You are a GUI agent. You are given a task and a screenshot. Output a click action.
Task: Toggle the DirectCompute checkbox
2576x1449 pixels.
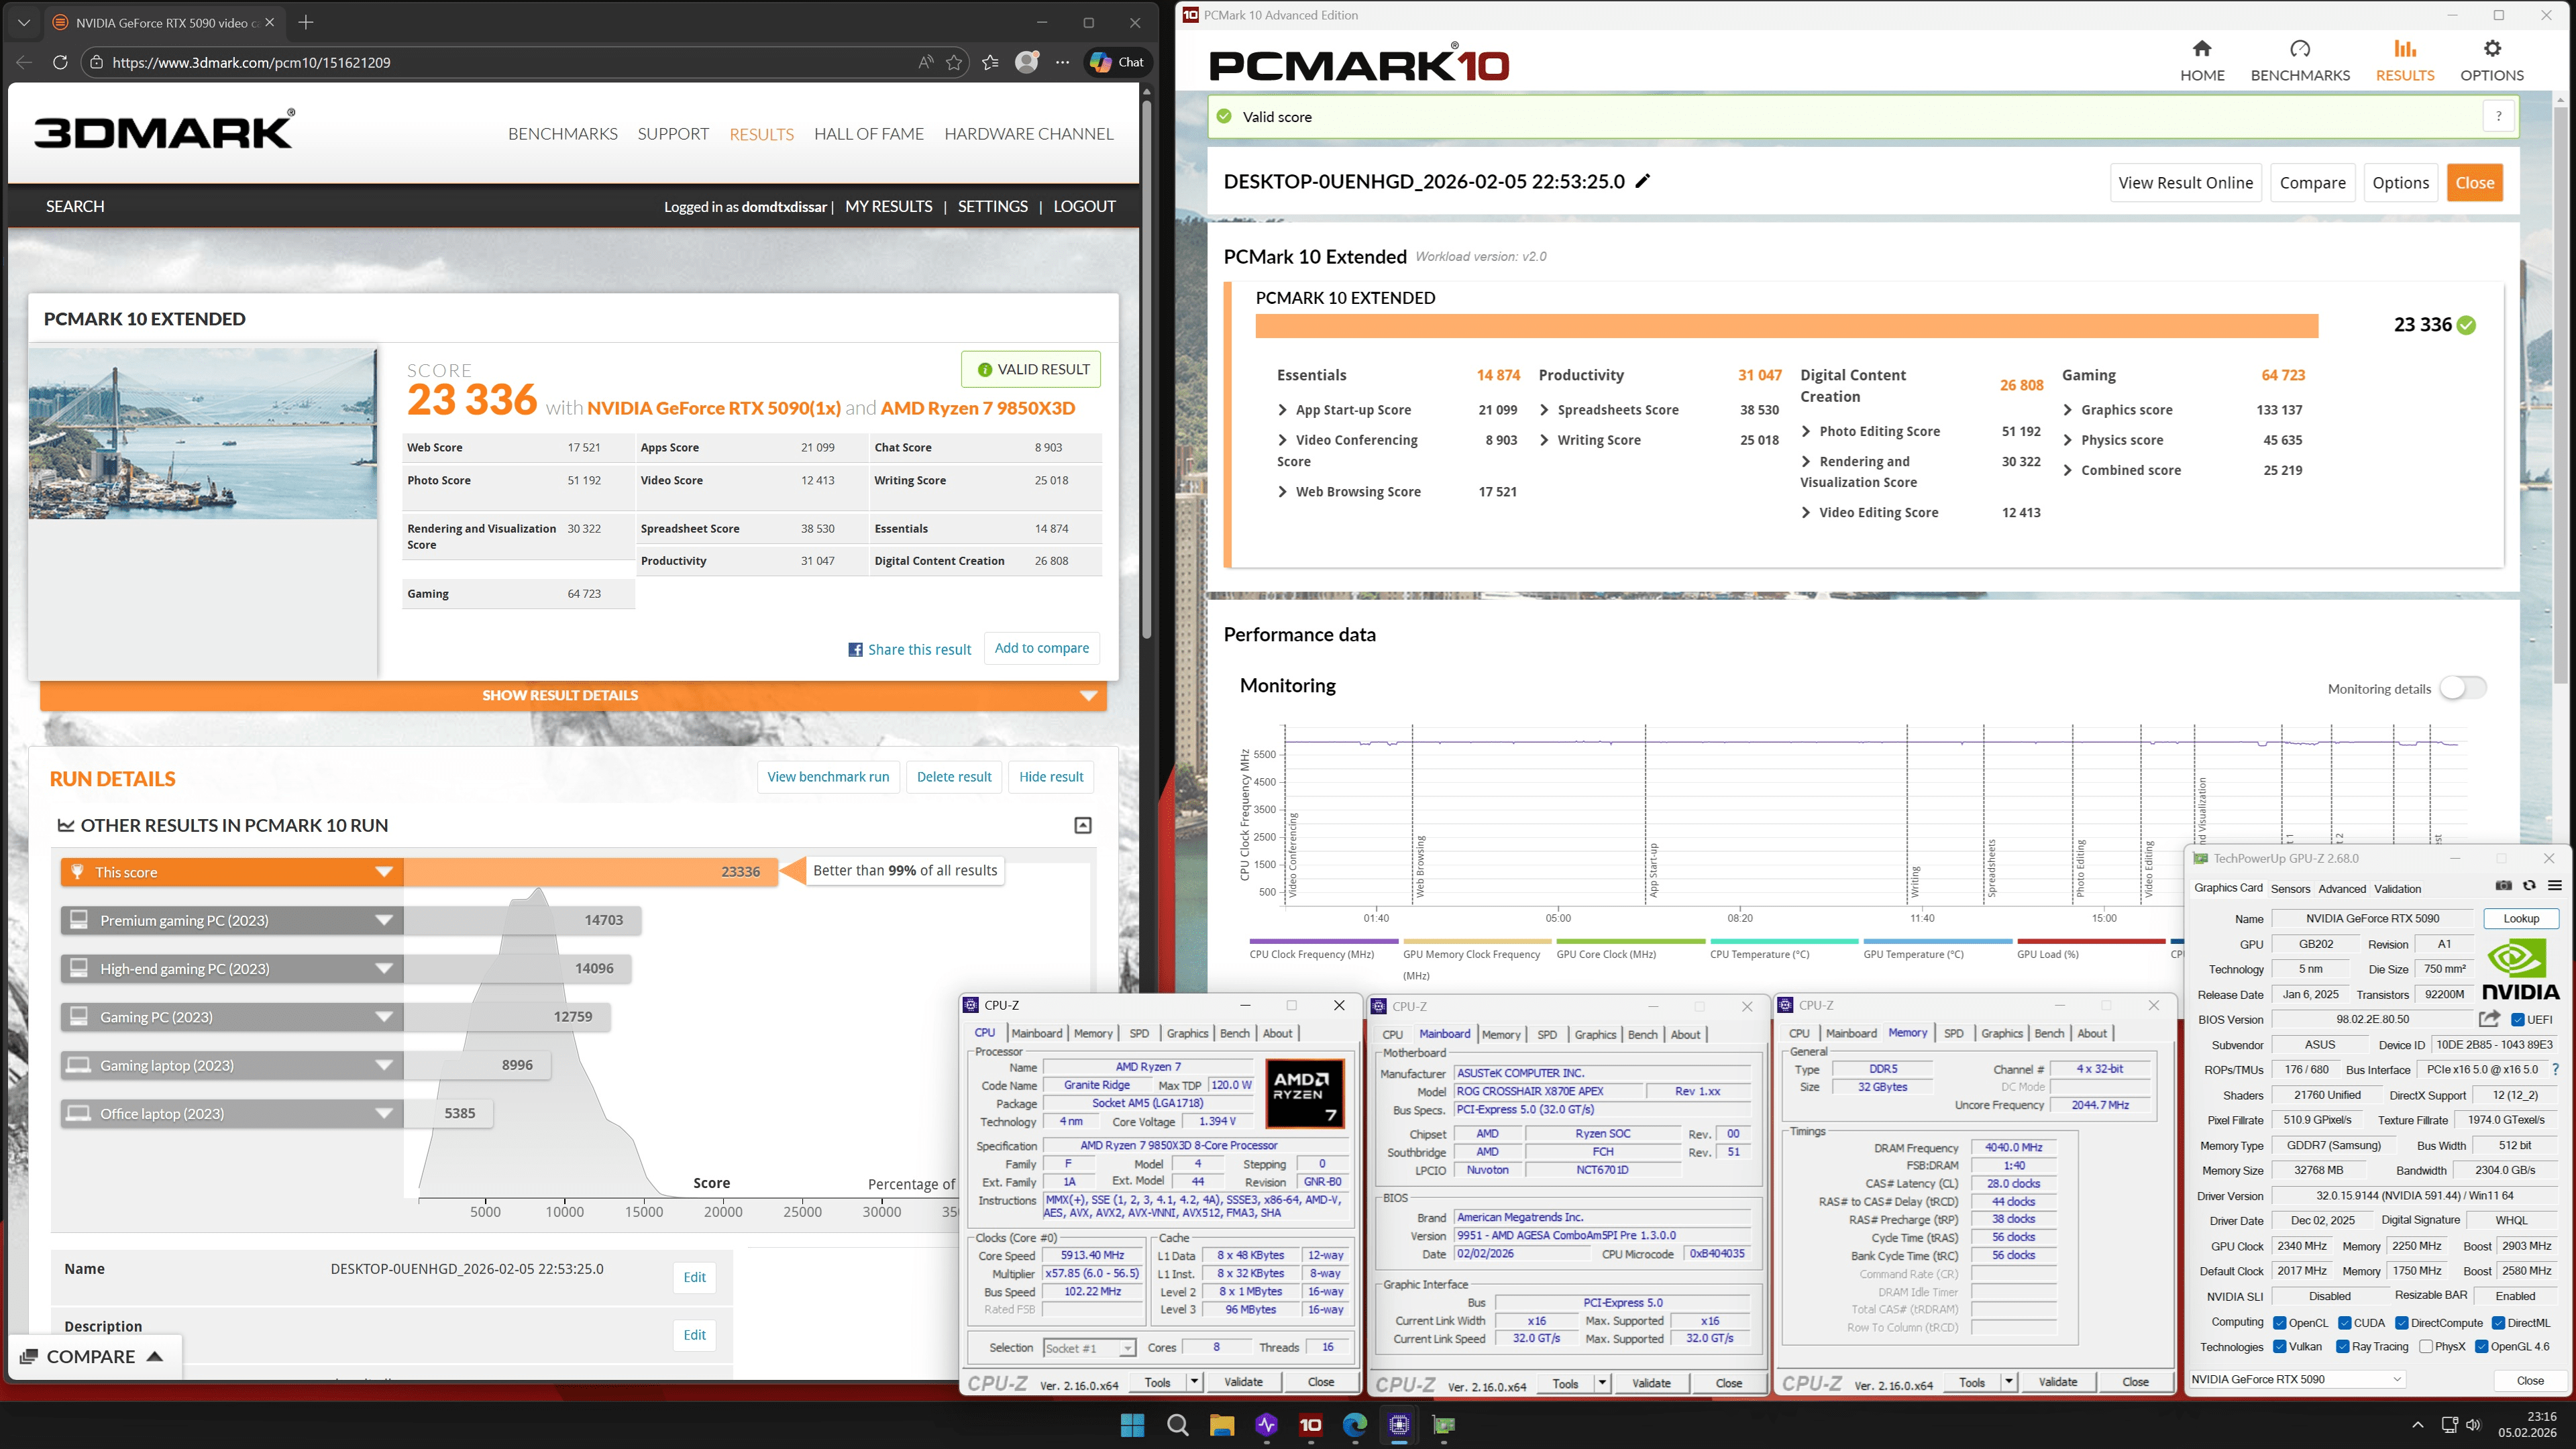[2402, 1323]
